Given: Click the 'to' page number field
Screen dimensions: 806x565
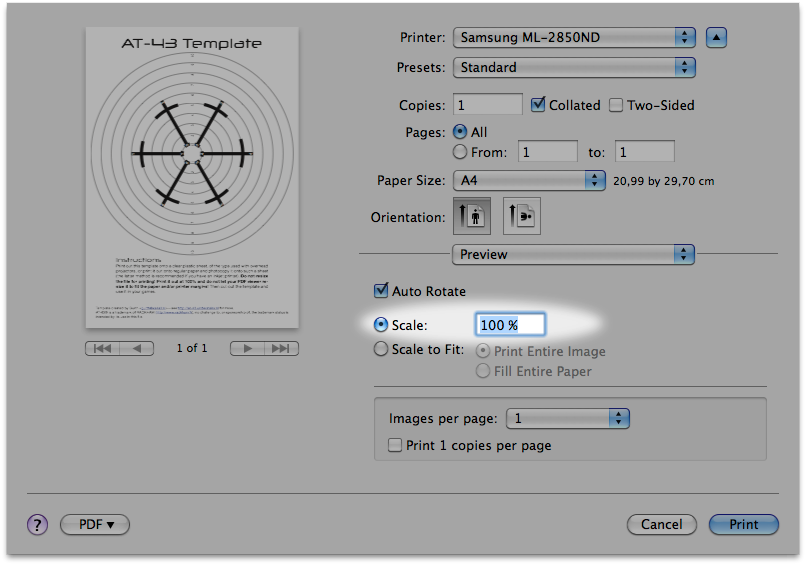Looking at the screenshot, I should click(645, 152).
